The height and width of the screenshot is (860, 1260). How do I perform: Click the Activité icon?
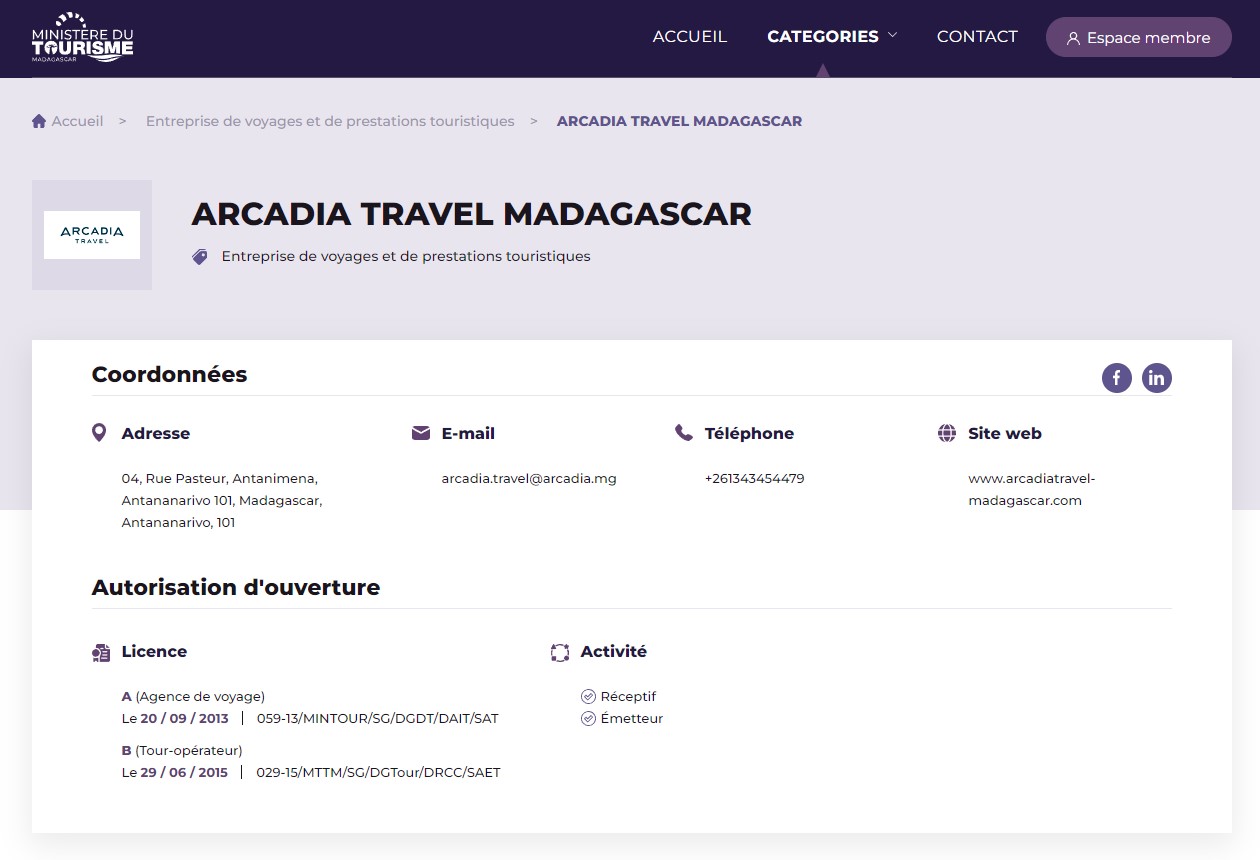tap(560, 652)
